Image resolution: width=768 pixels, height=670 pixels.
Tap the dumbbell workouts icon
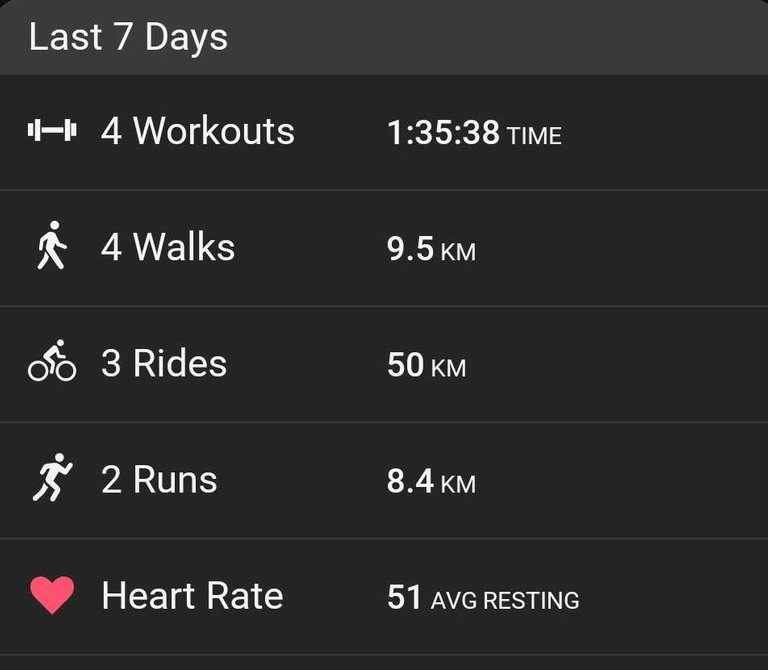(x=52, y=131)
